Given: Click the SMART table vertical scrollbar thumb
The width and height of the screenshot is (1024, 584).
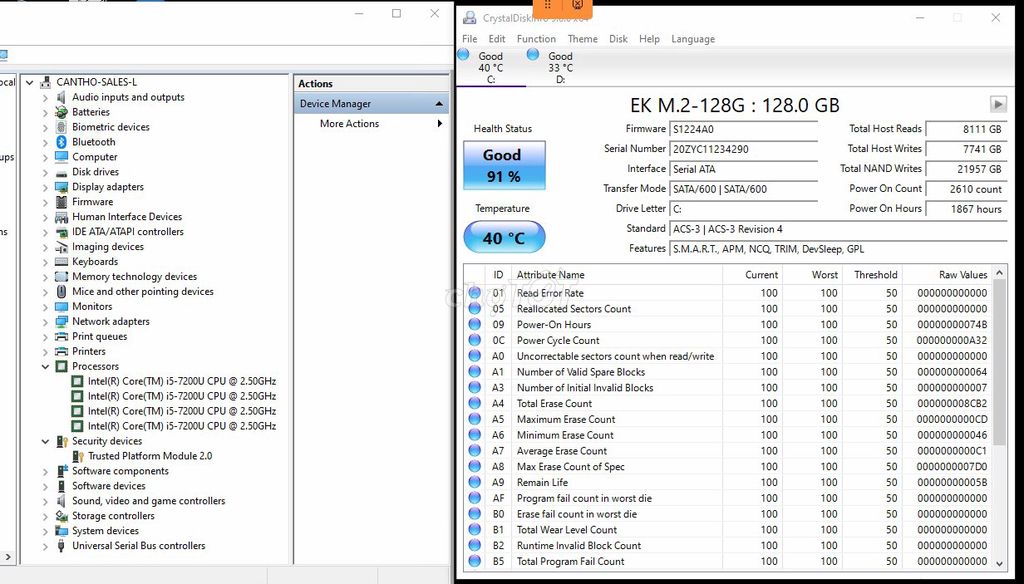Looking at the screenshot, I should click(999, 363).
